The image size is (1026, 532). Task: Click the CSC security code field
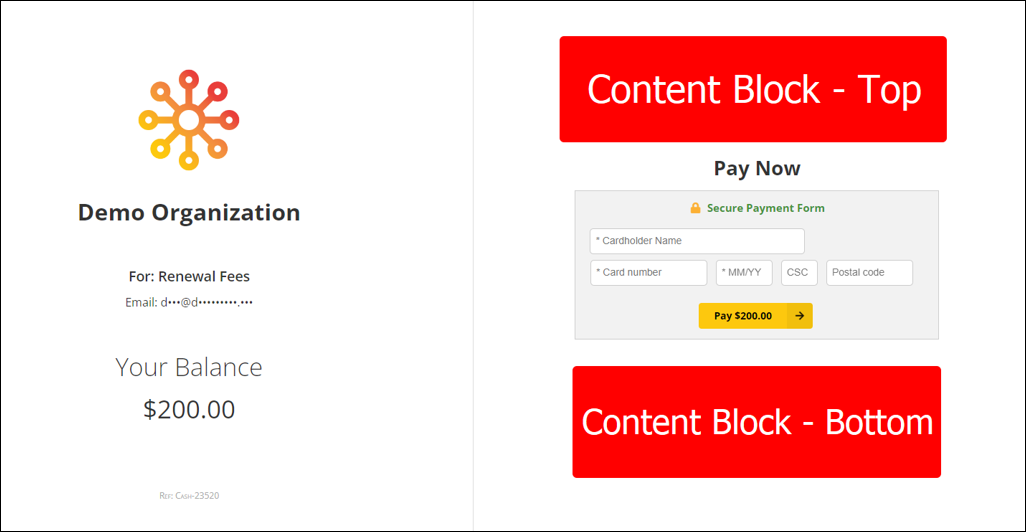(799, 273)
